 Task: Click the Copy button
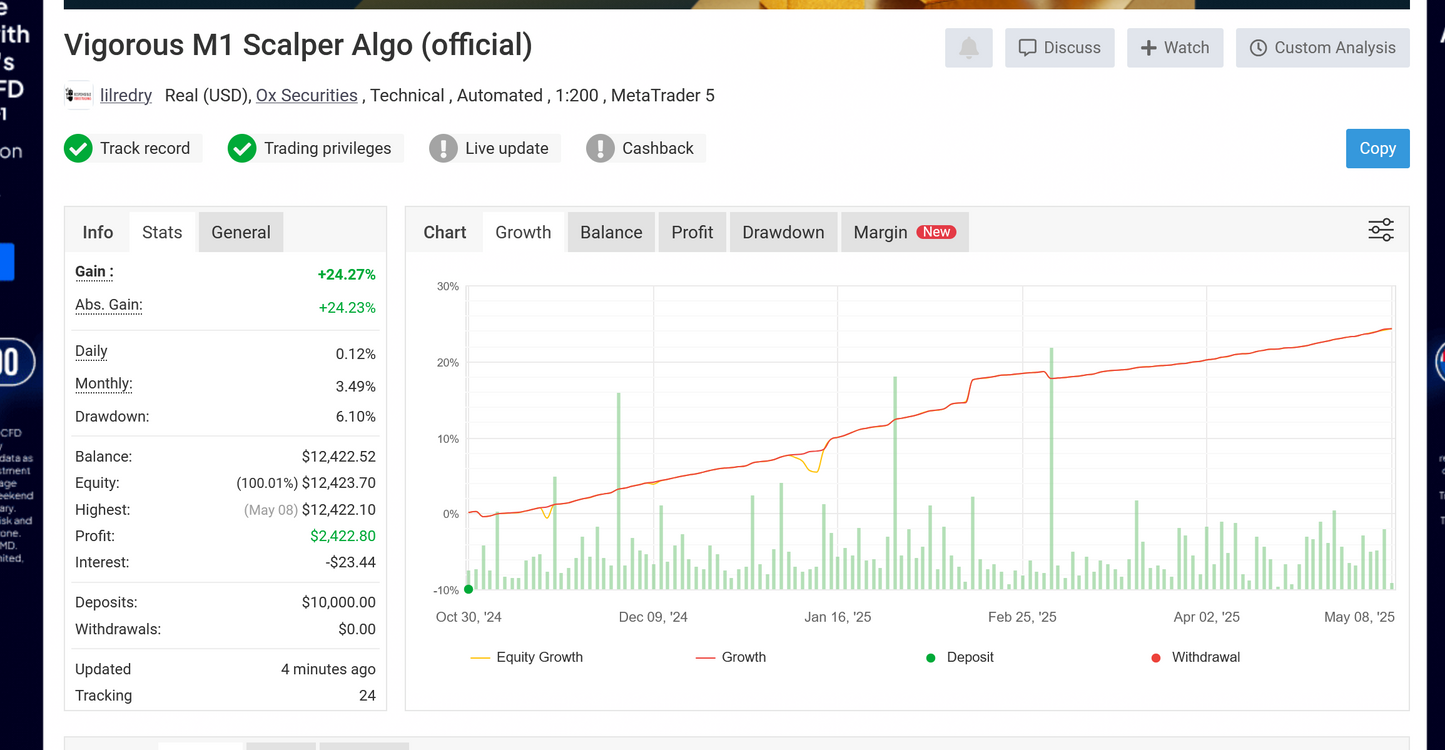point(1377,148)
